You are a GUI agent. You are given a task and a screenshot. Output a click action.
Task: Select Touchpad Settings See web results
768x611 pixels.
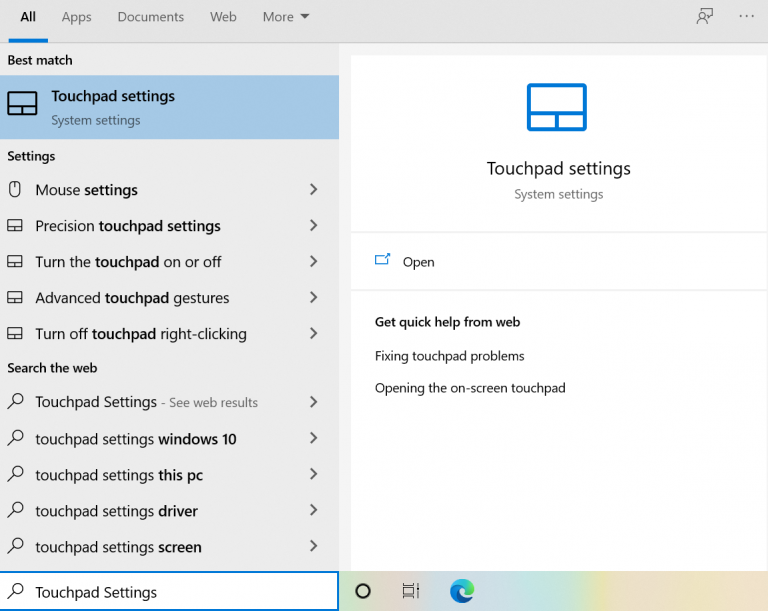pos(169,402)
